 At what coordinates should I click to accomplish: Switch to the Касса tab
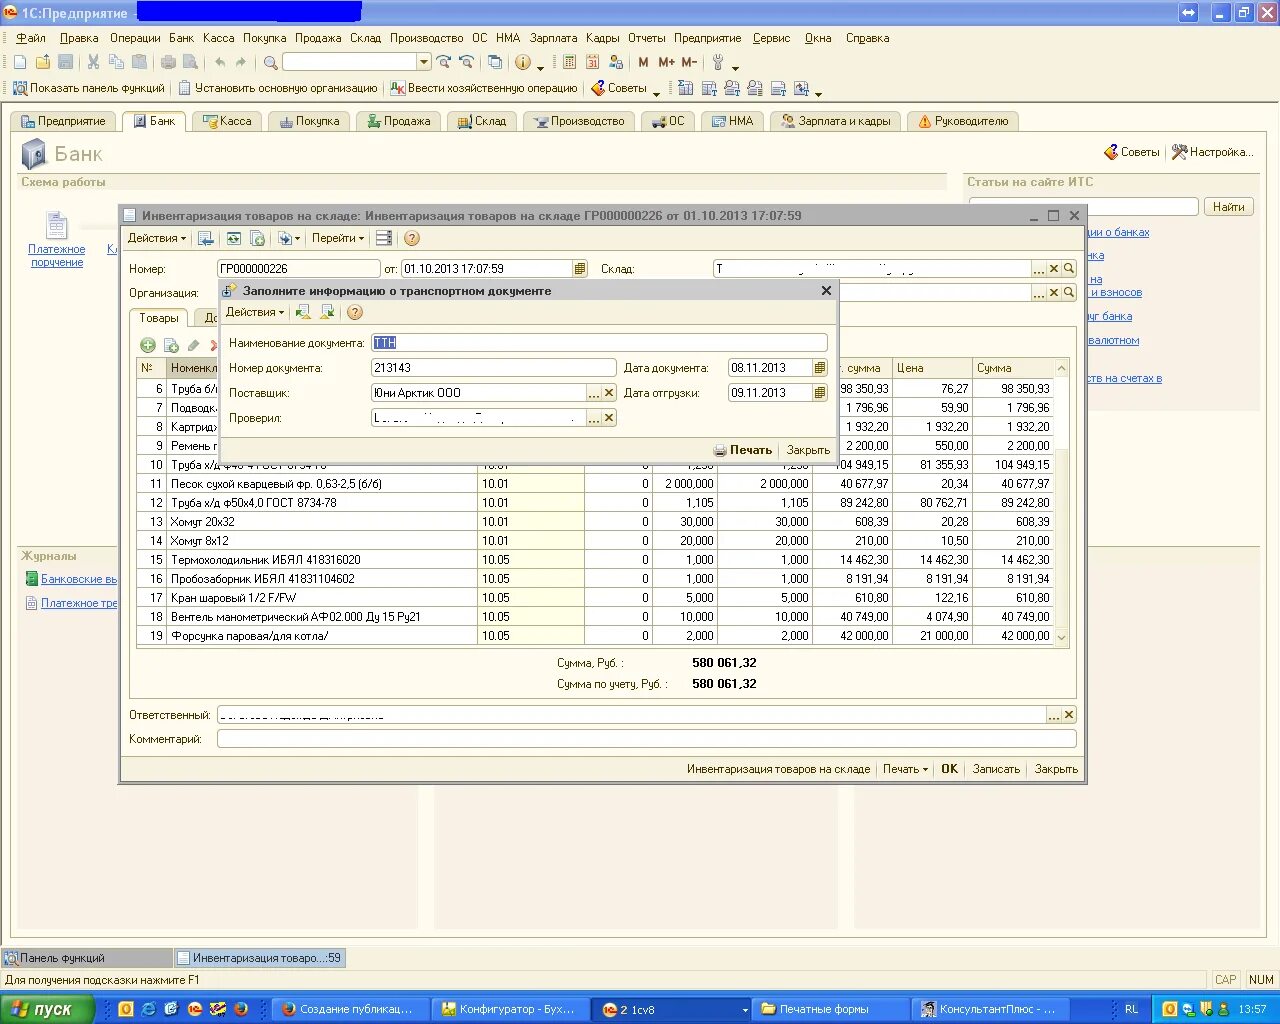coord(227,121)
